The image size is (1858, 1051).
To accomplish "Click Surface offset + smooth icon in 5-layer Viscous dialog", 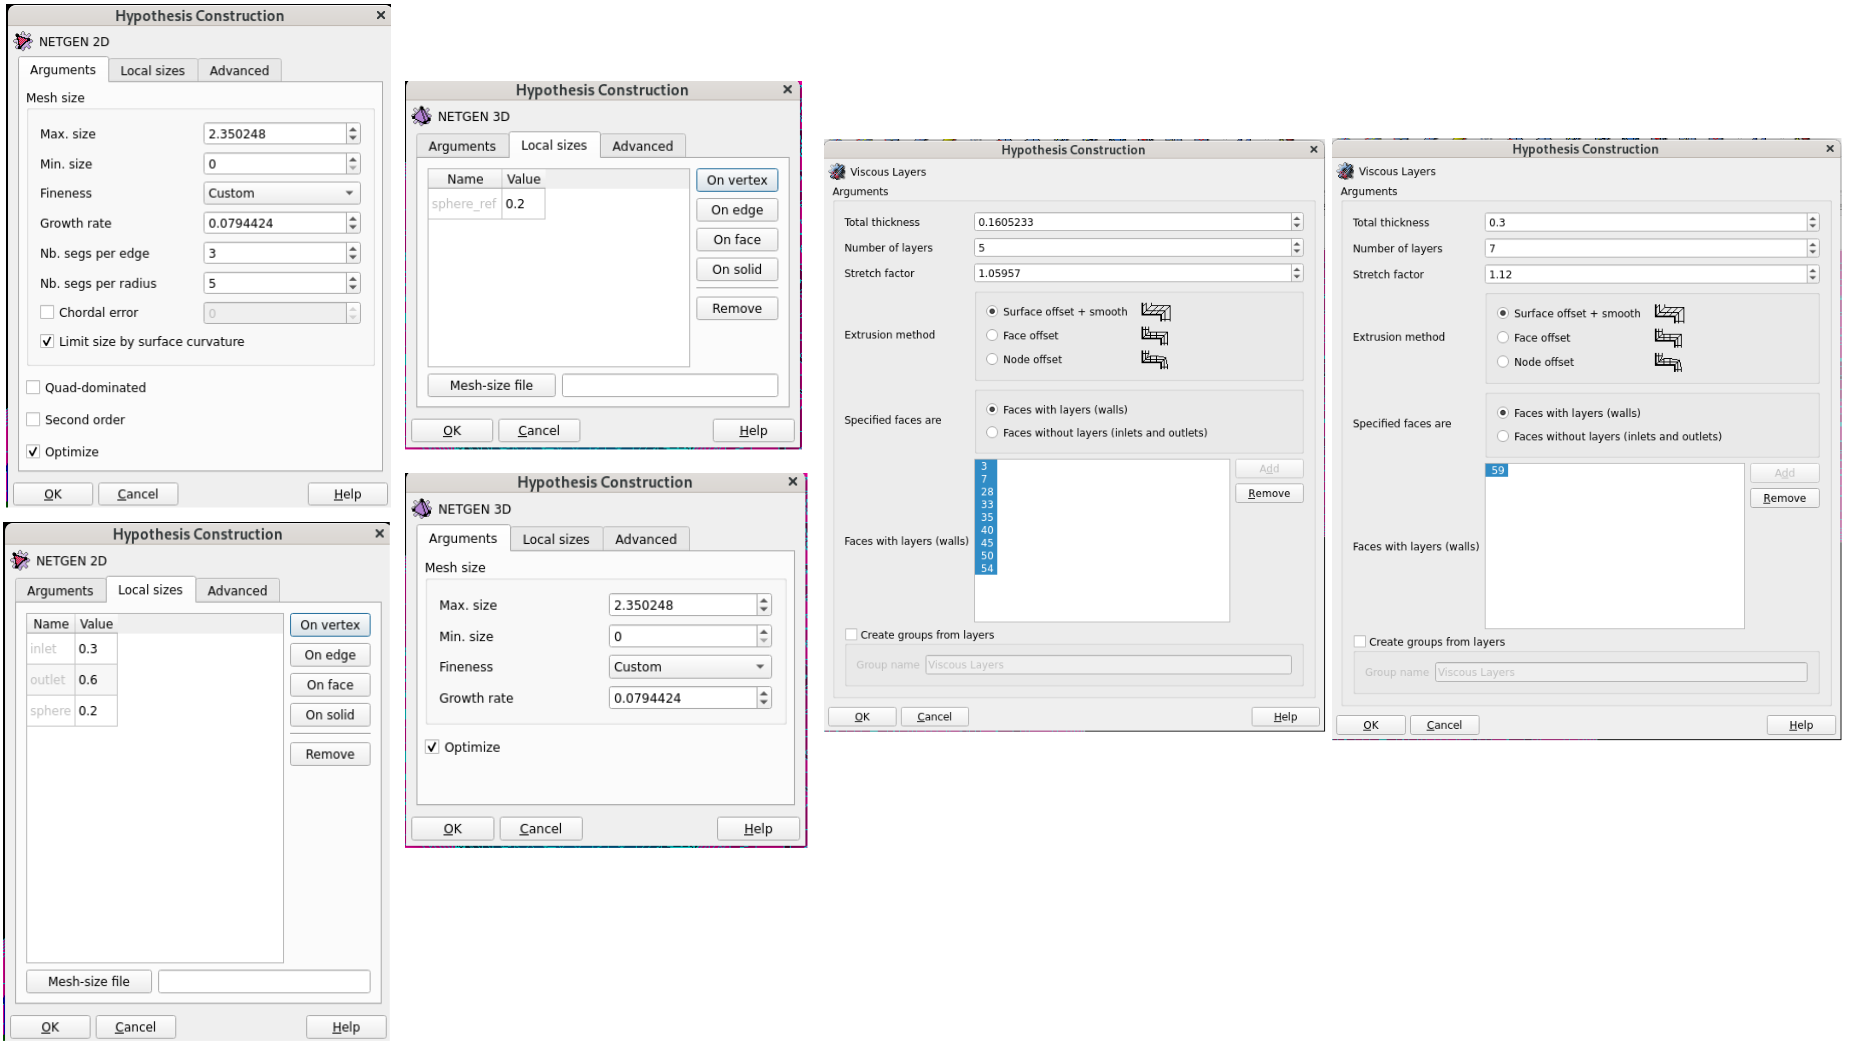I will (1155, 312).
